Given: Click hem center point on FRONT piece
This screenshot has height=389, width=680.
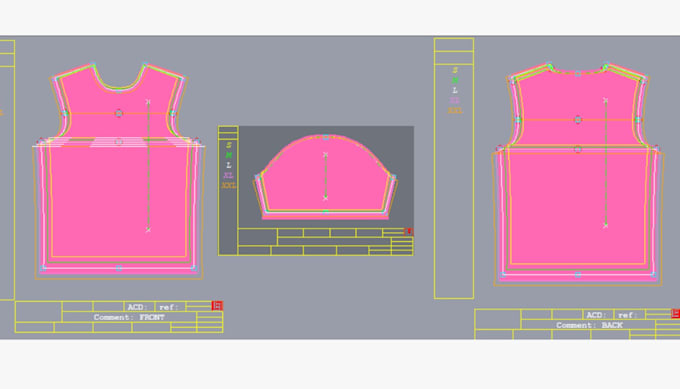Looking at the screenshot, I should coord(118,268).
